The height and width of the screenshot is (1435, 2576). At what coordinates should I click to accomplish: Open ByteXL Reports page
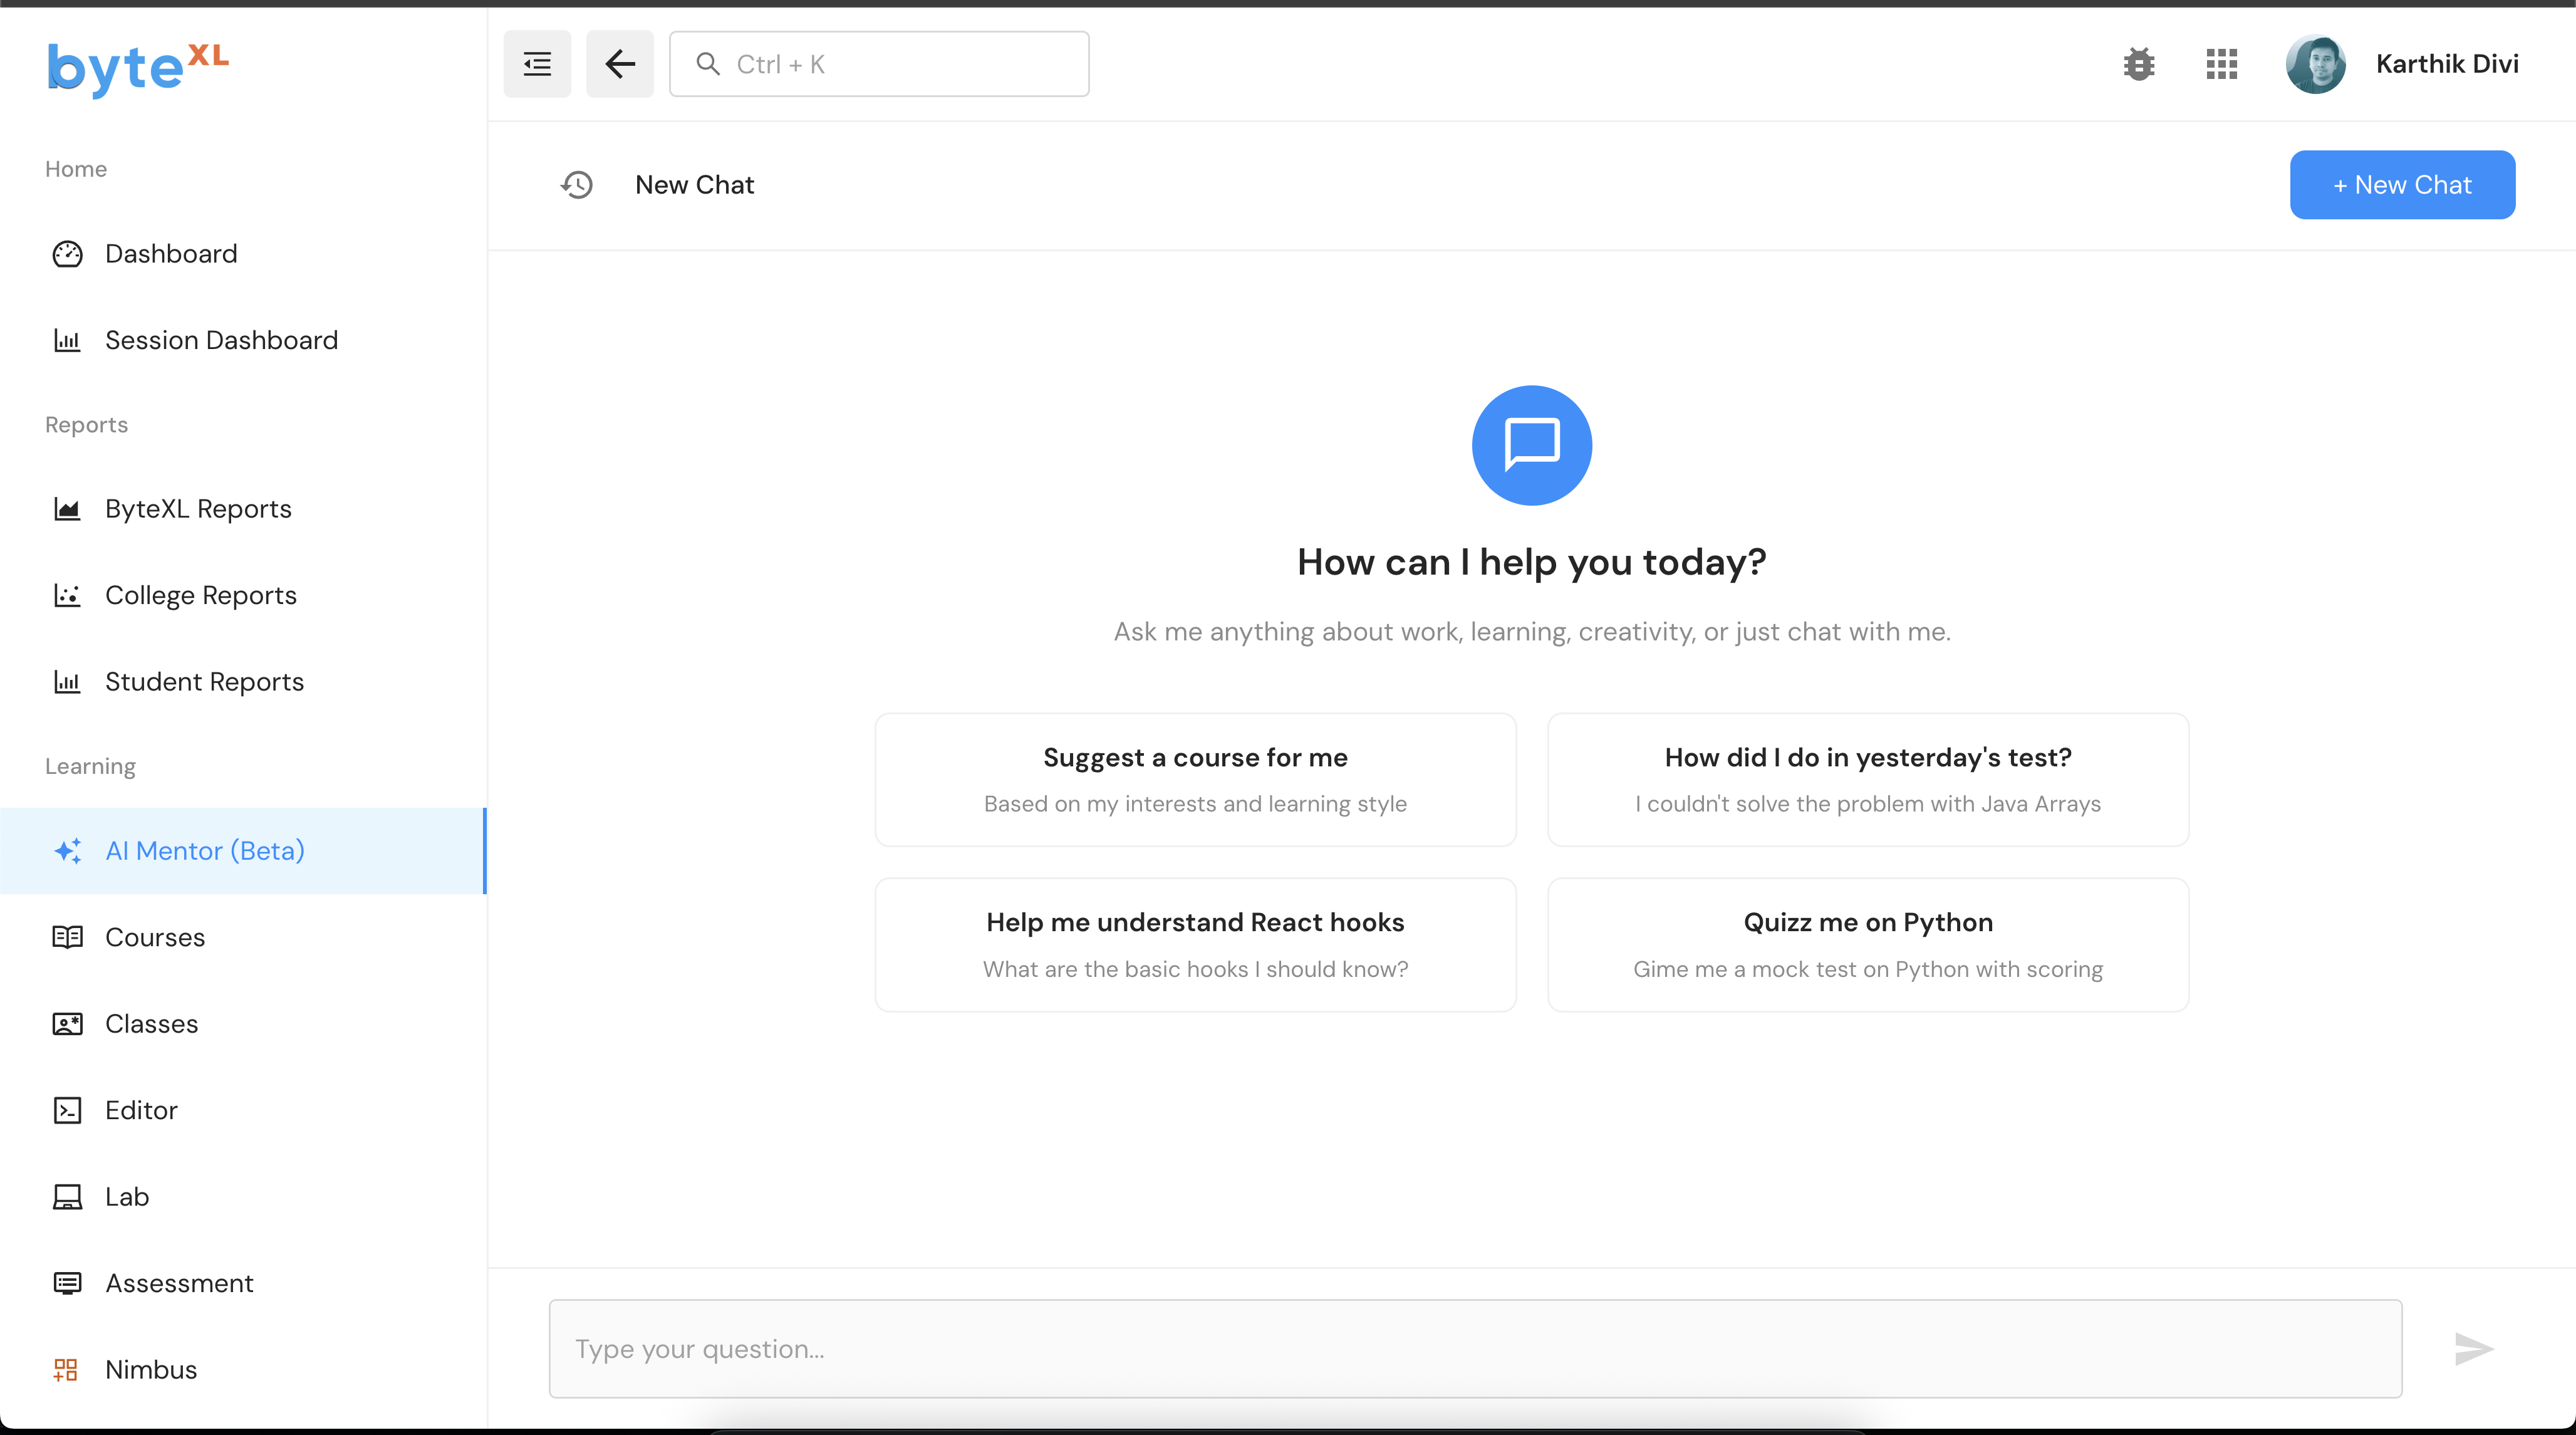[x=198, y=509]
